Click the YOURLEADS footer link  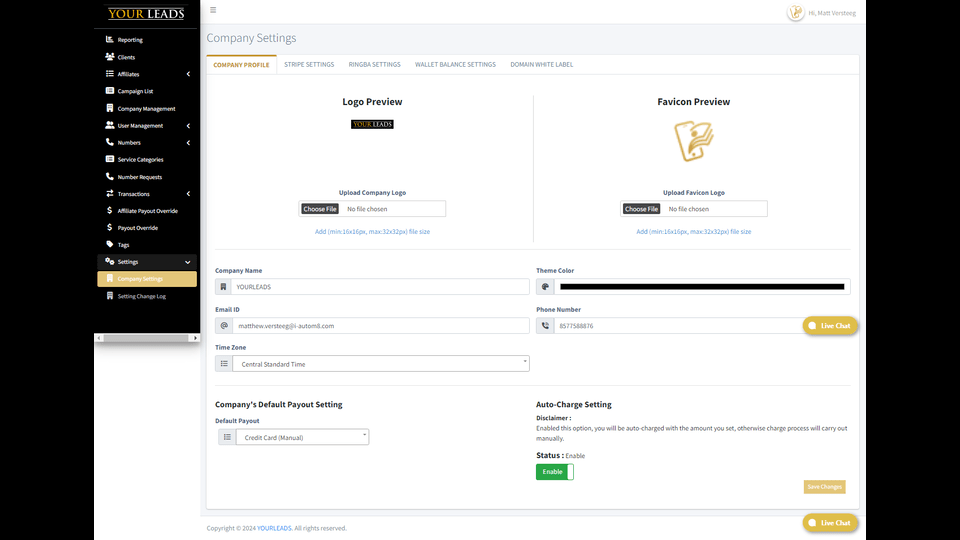coord(274,528)
